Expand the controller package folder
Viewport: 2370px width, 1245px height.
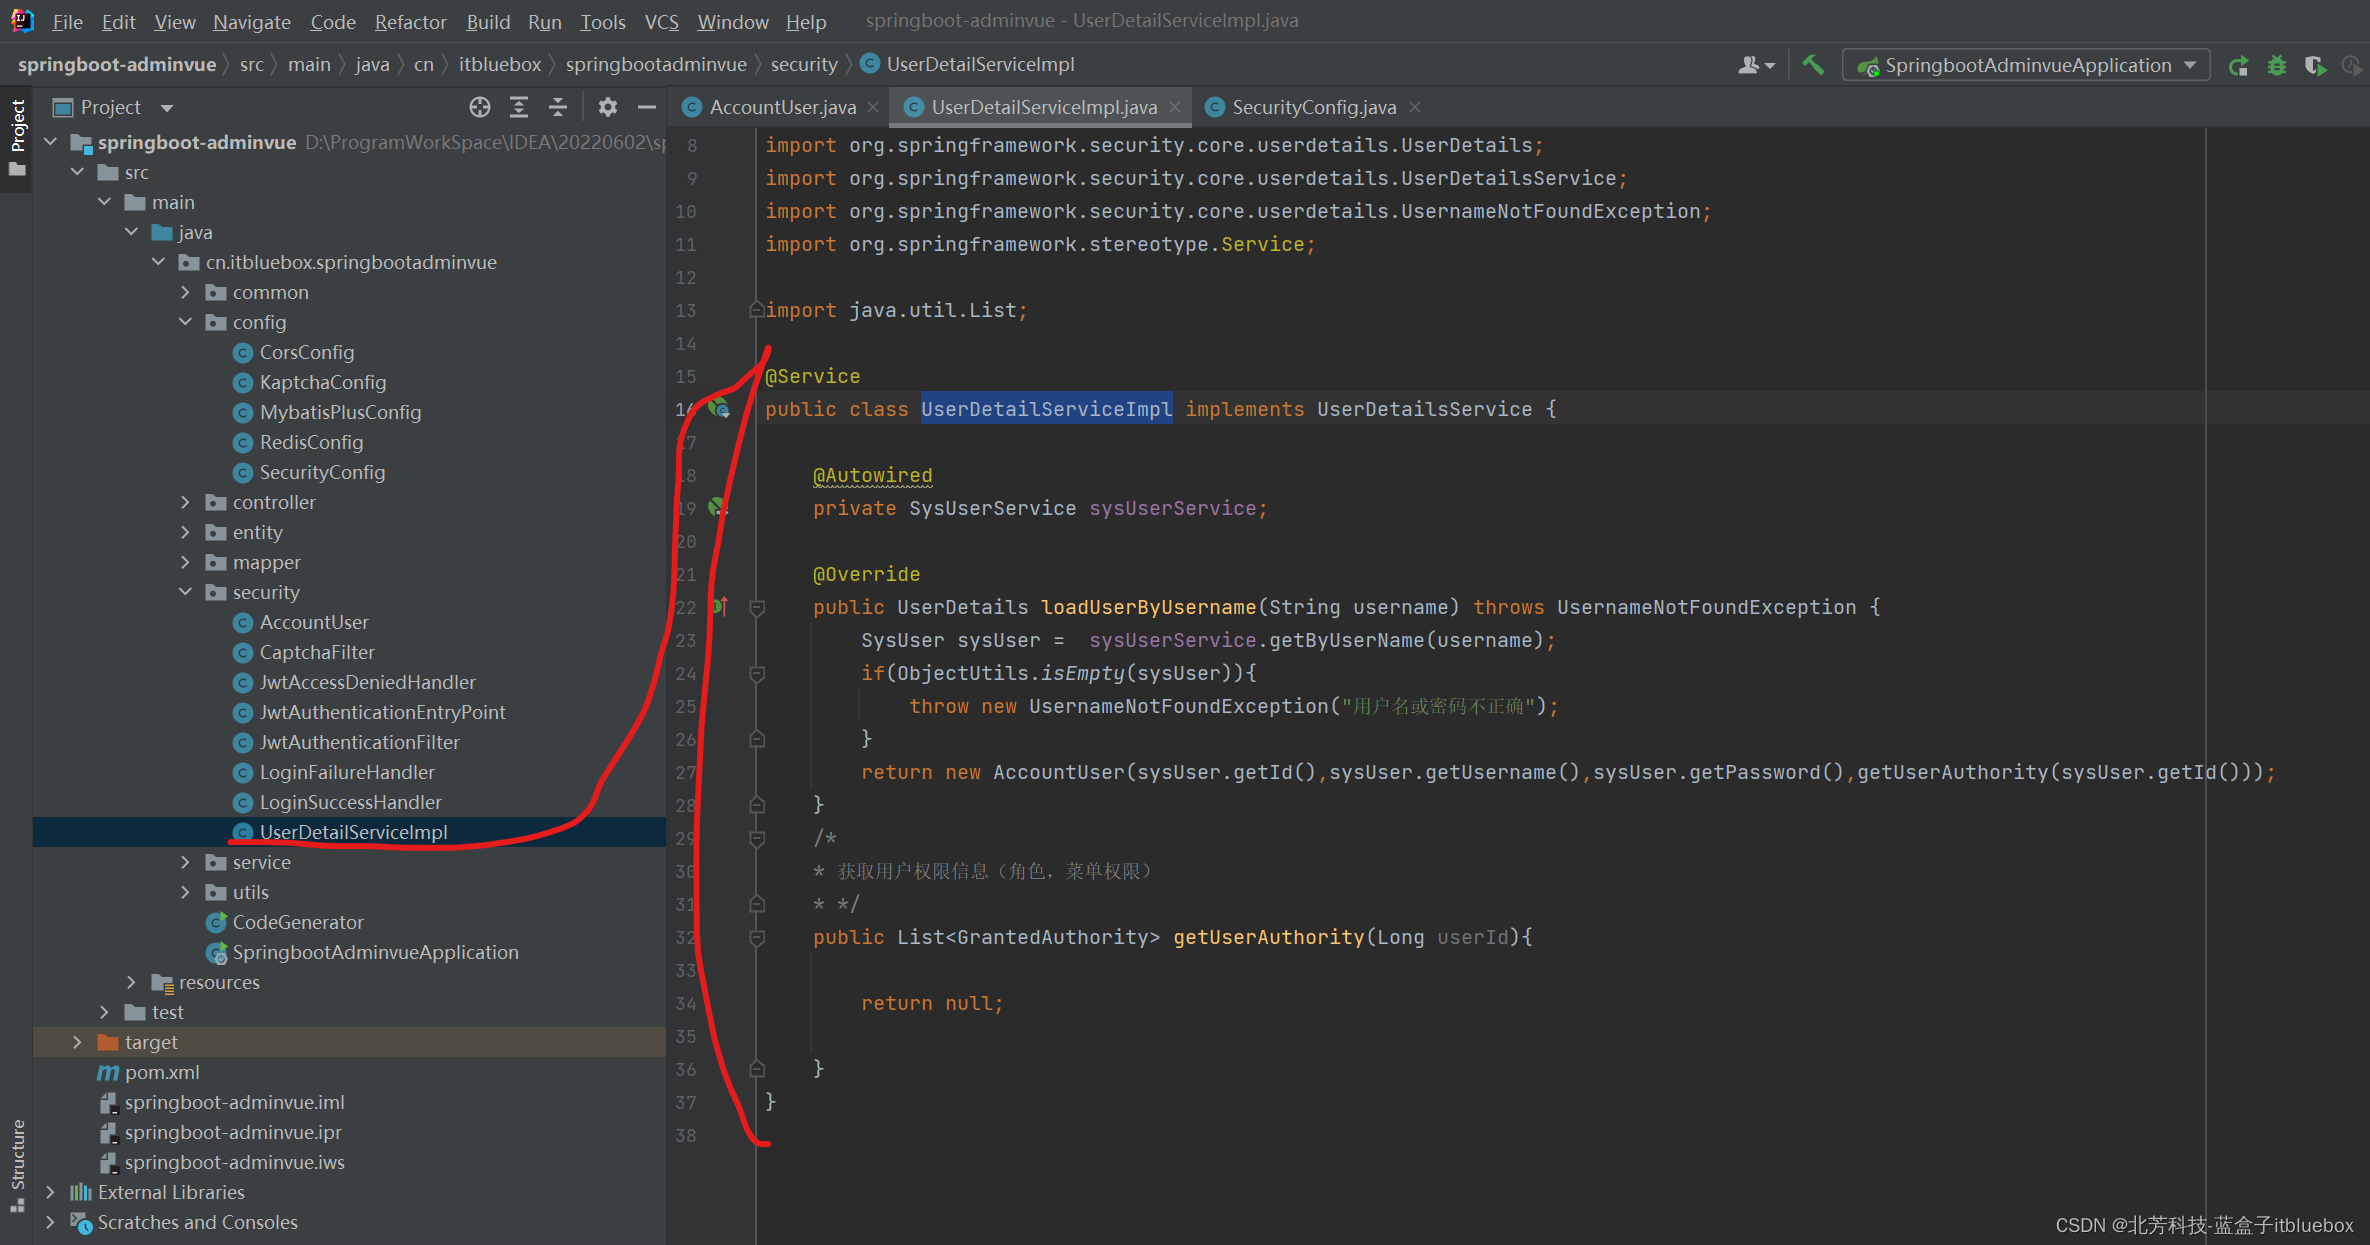click(x=185, y=502)
